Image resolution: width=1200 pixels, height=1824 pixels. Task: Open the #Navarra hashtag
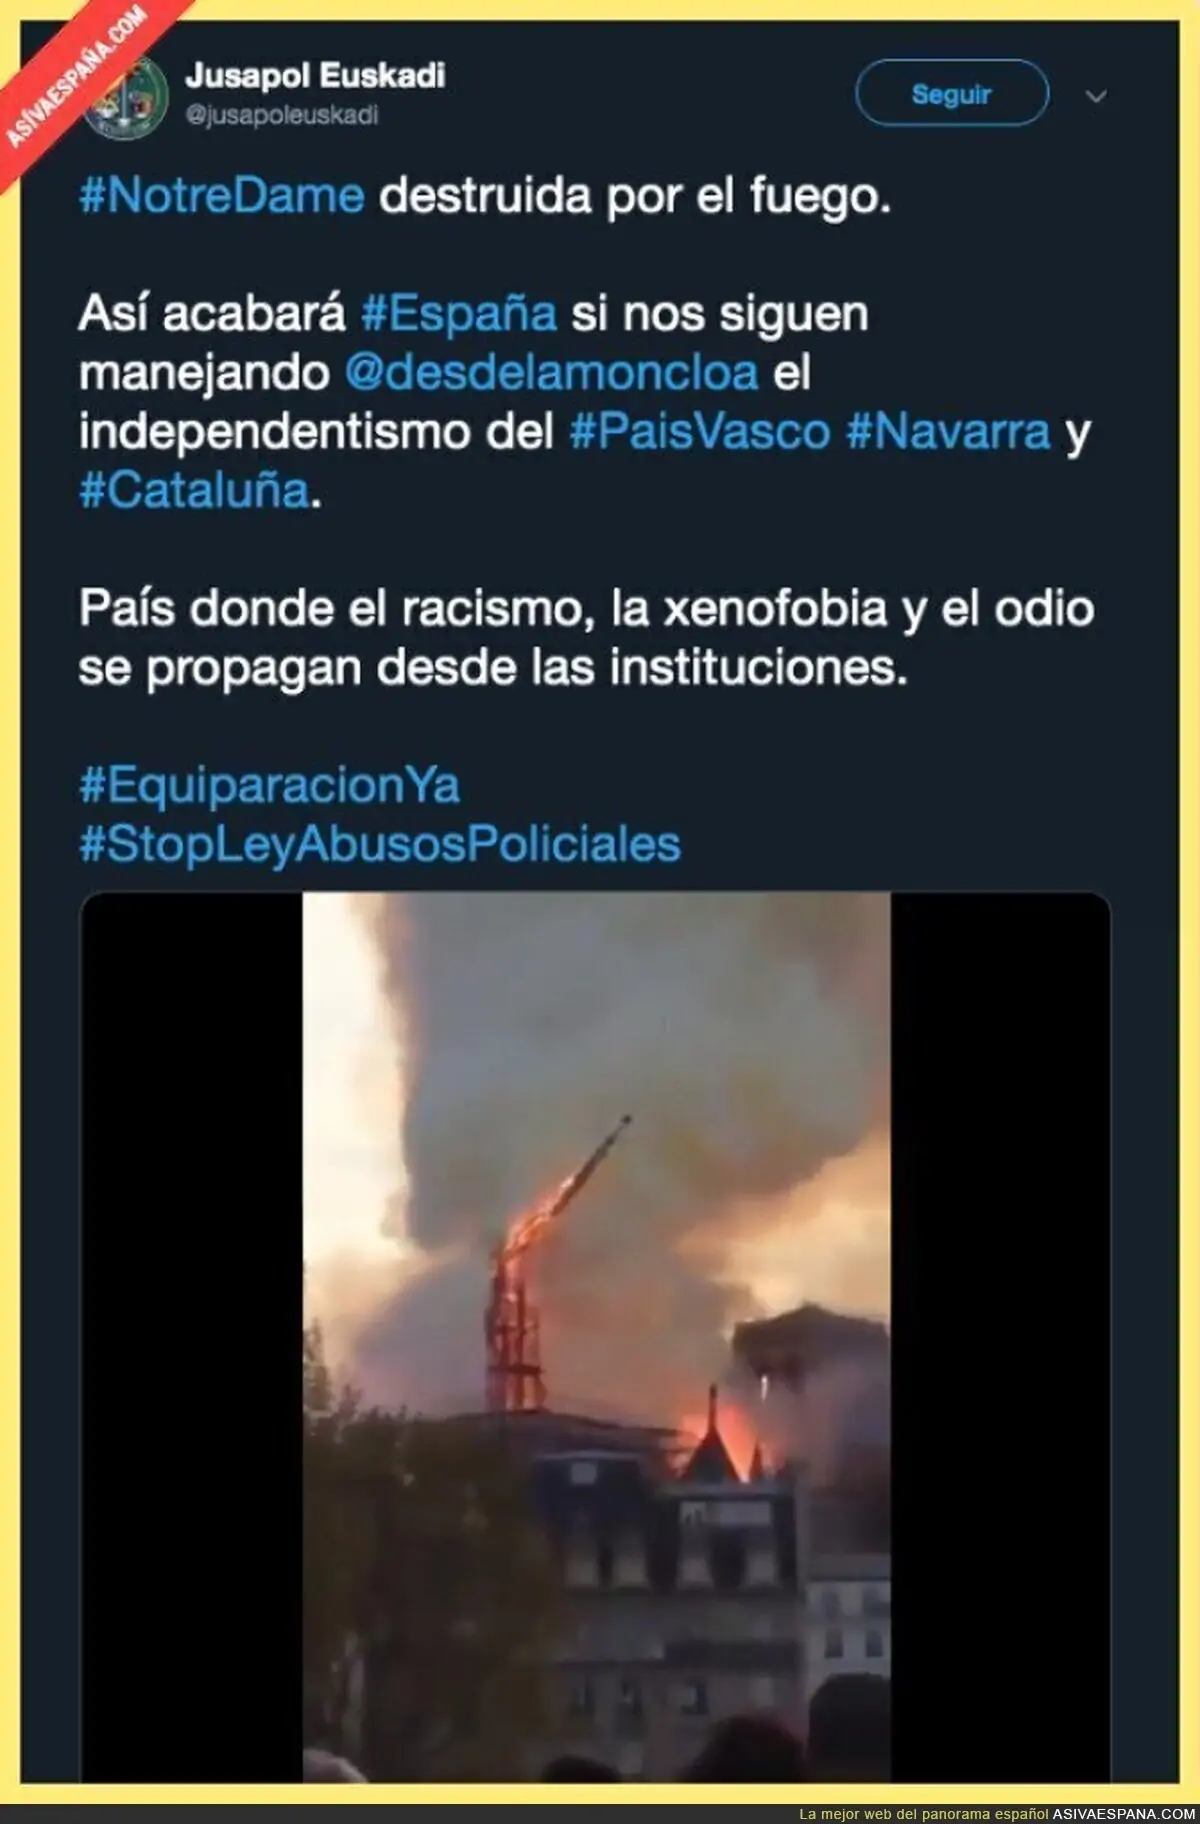948,432
